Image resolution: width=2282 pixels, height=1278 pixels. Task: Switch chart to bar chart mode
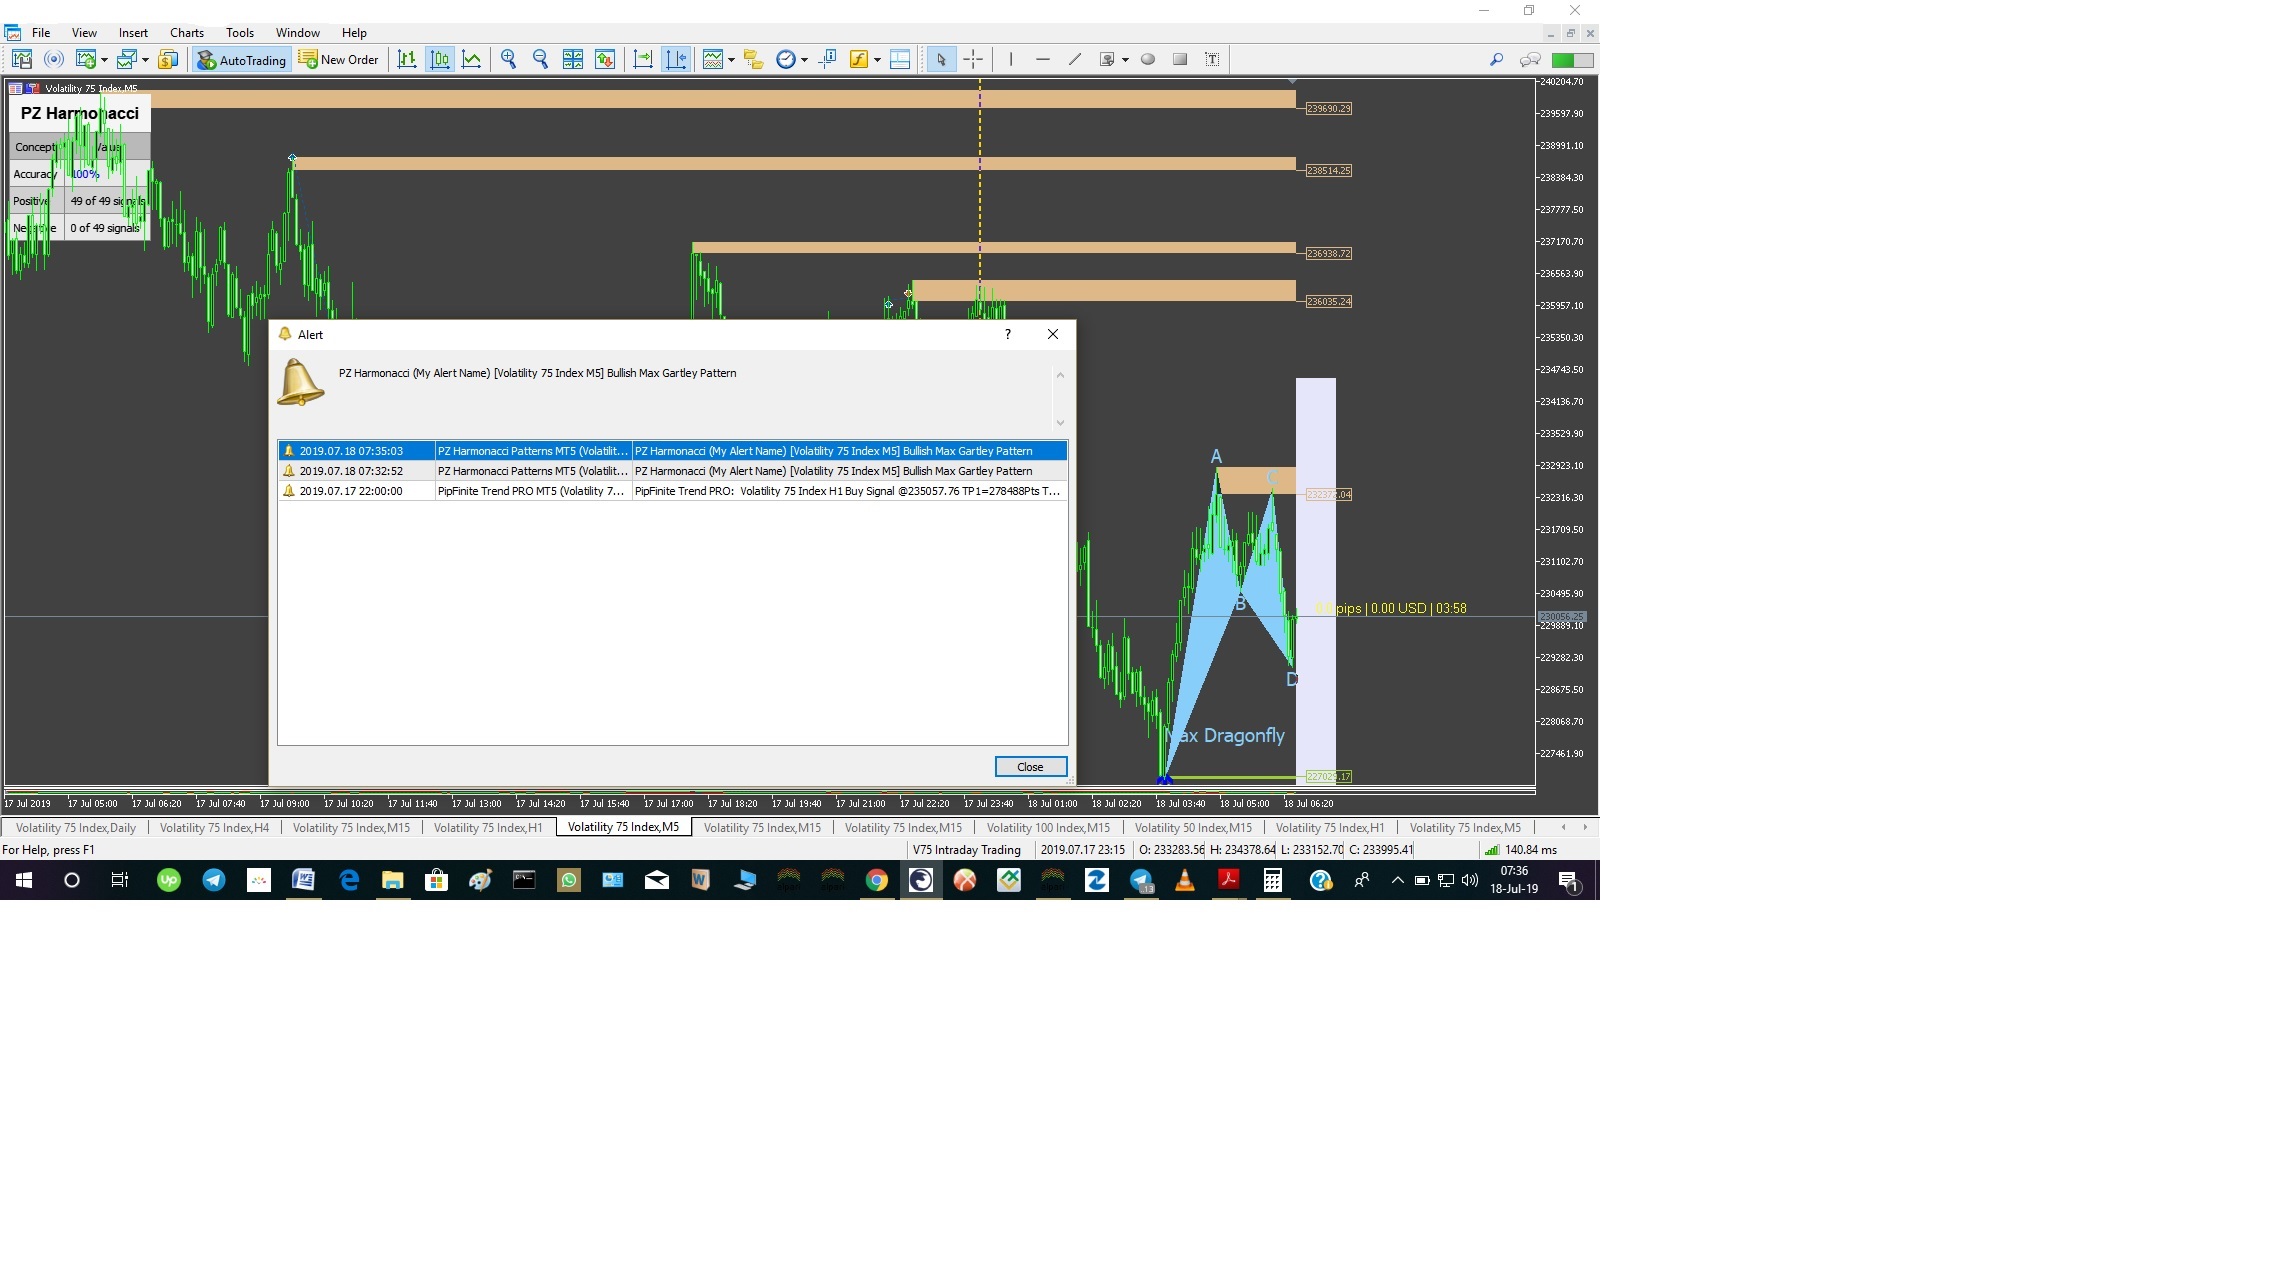click(407, 60)
